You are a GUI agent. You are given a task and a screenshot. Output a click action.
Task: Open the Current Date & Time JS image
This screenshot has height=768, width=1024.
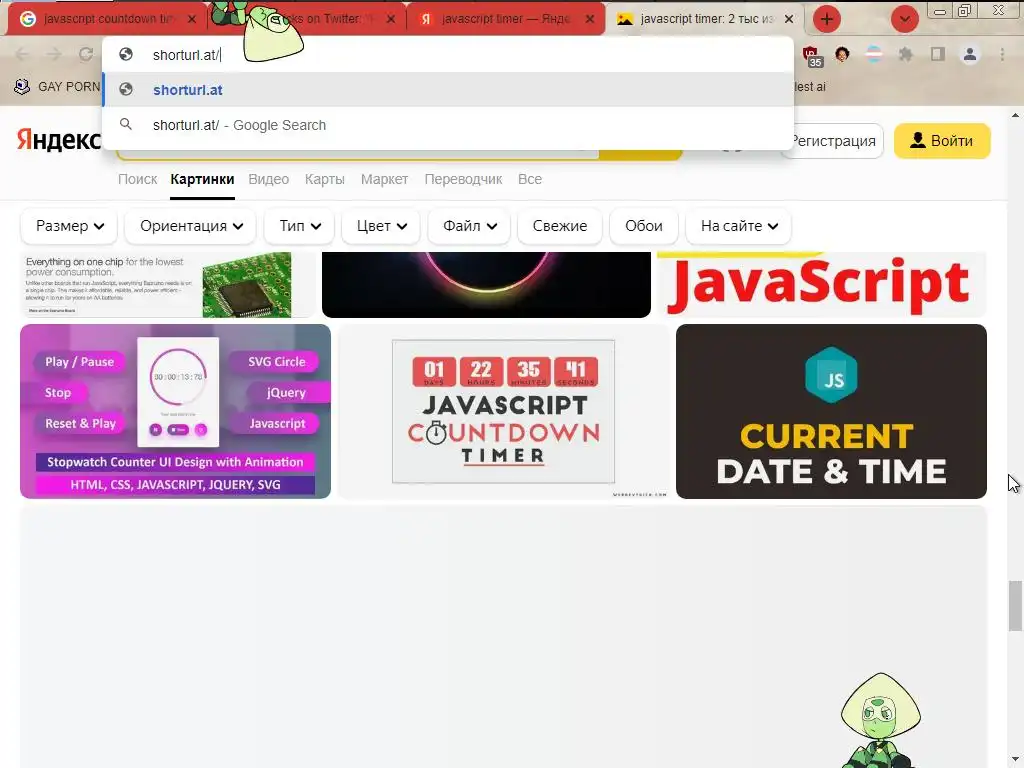coord(831,411)
